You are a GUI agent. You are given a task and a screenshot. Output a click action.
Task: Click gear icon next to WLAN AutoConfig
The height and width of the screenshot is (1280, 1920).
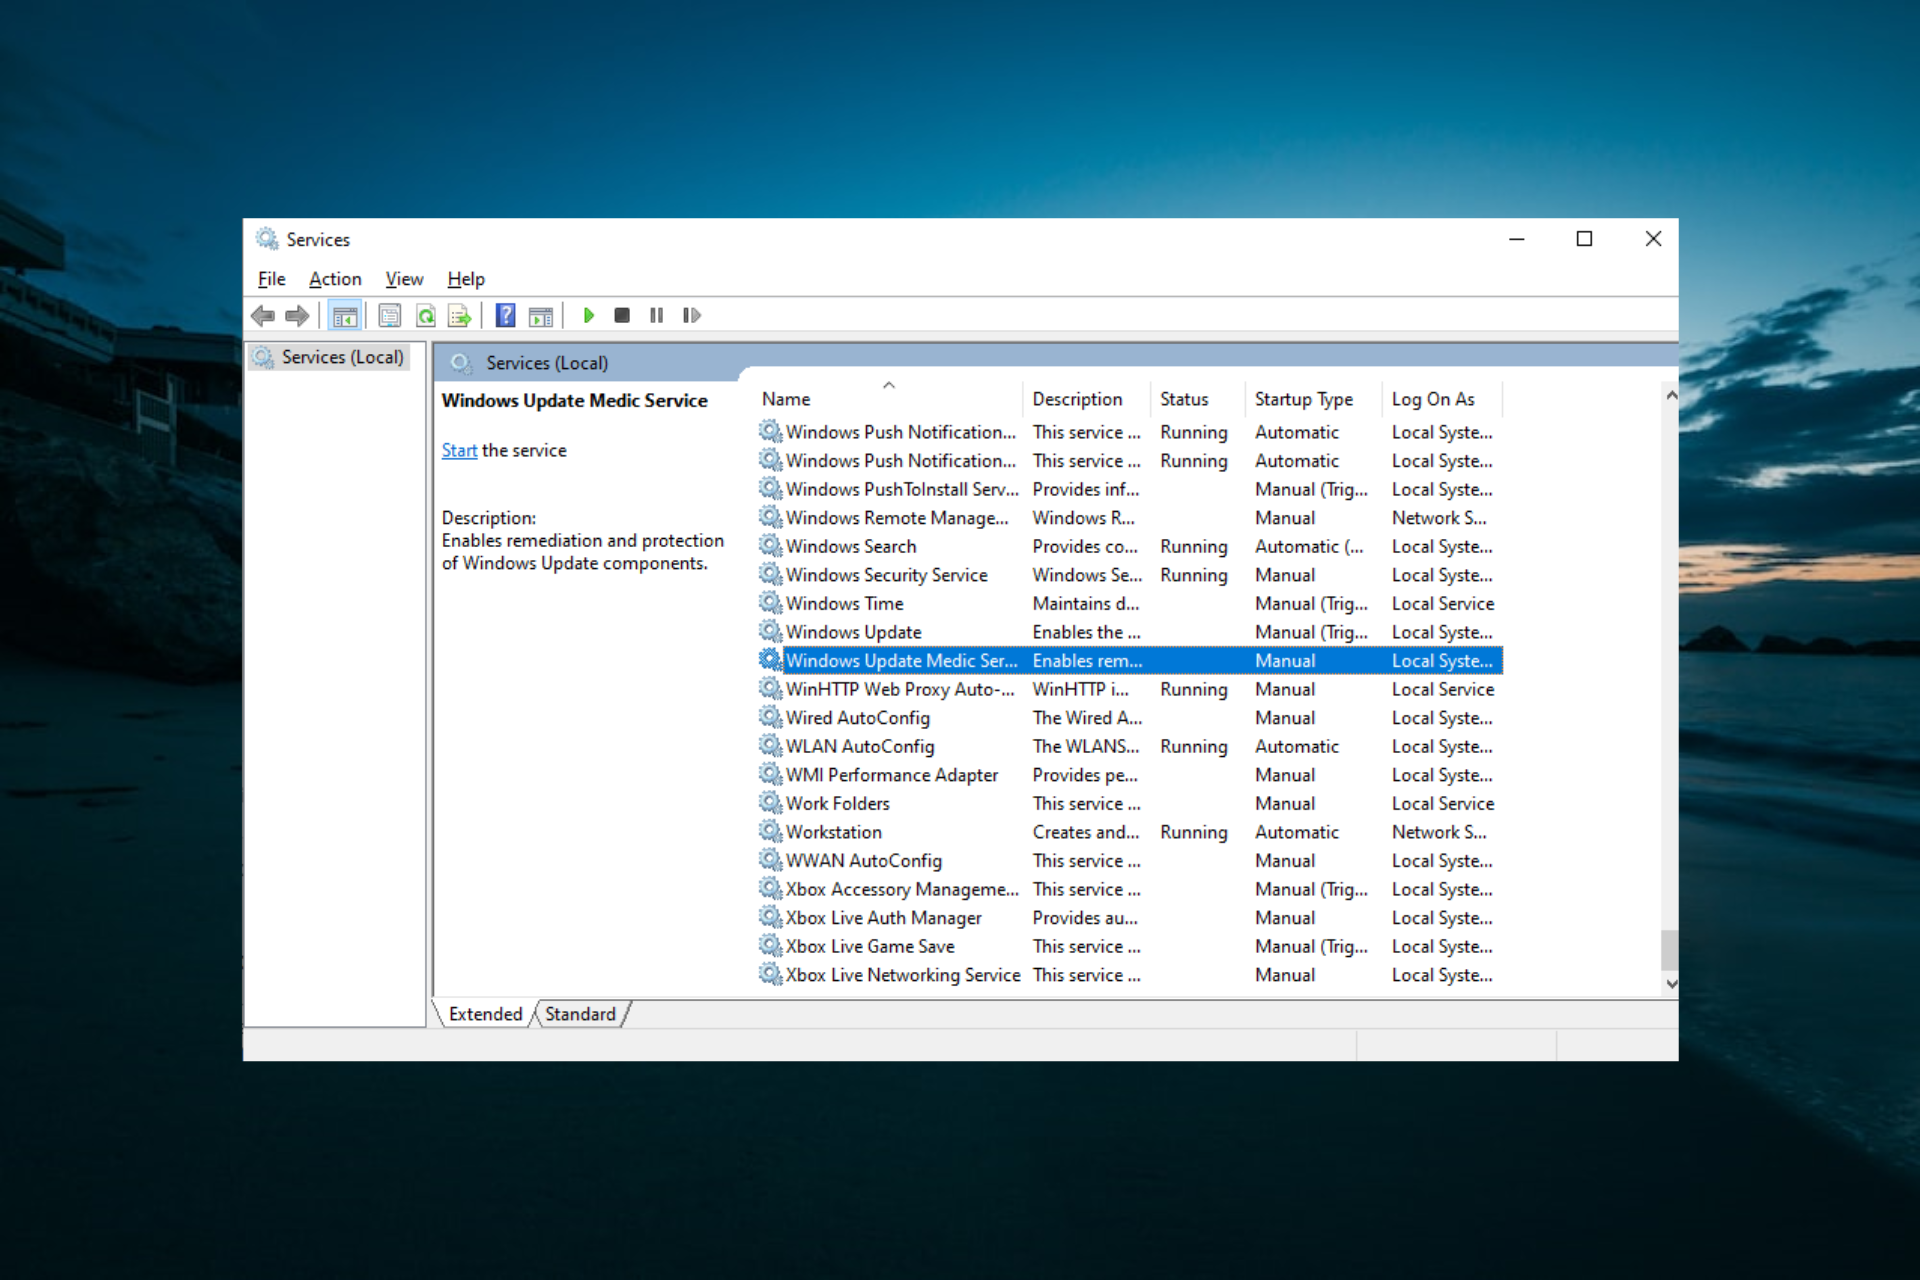(770, 746)
